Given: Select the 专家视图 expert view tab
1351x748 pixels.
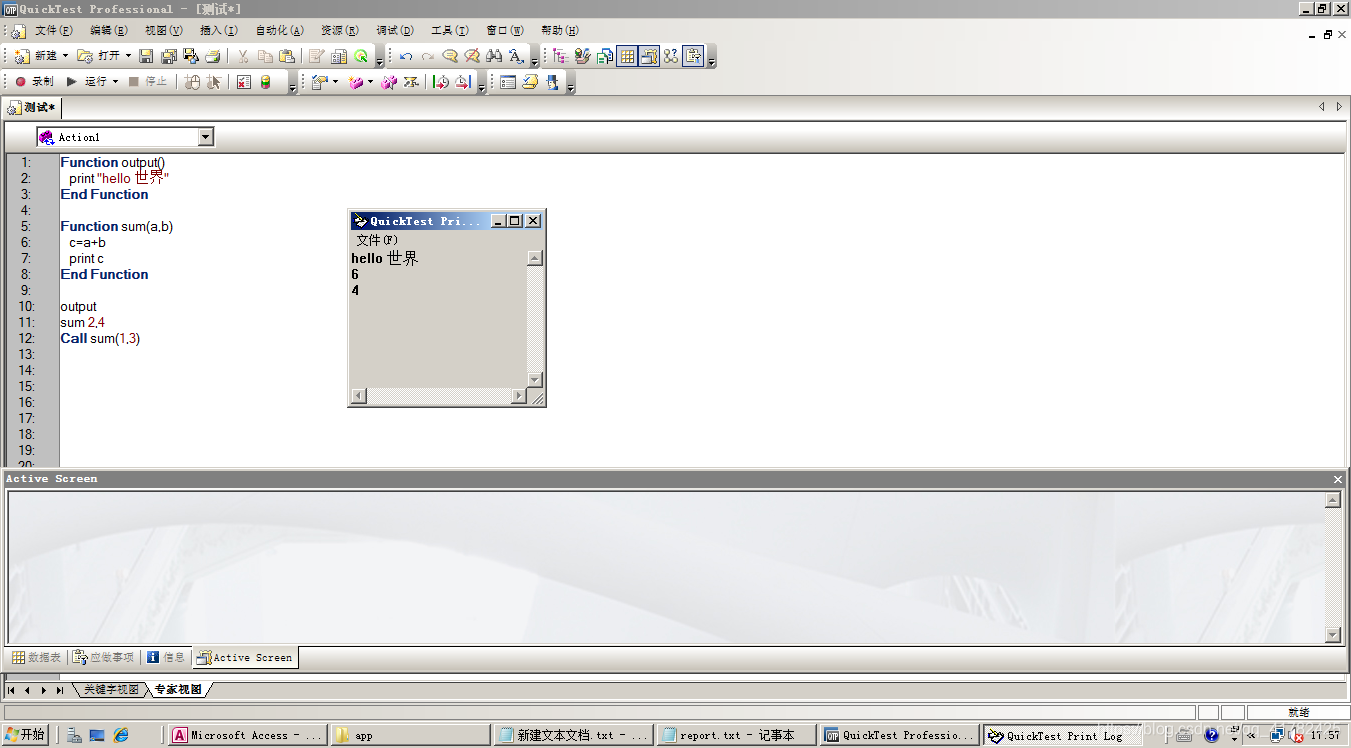Looking at the screenshot, I should click(178, 690).
